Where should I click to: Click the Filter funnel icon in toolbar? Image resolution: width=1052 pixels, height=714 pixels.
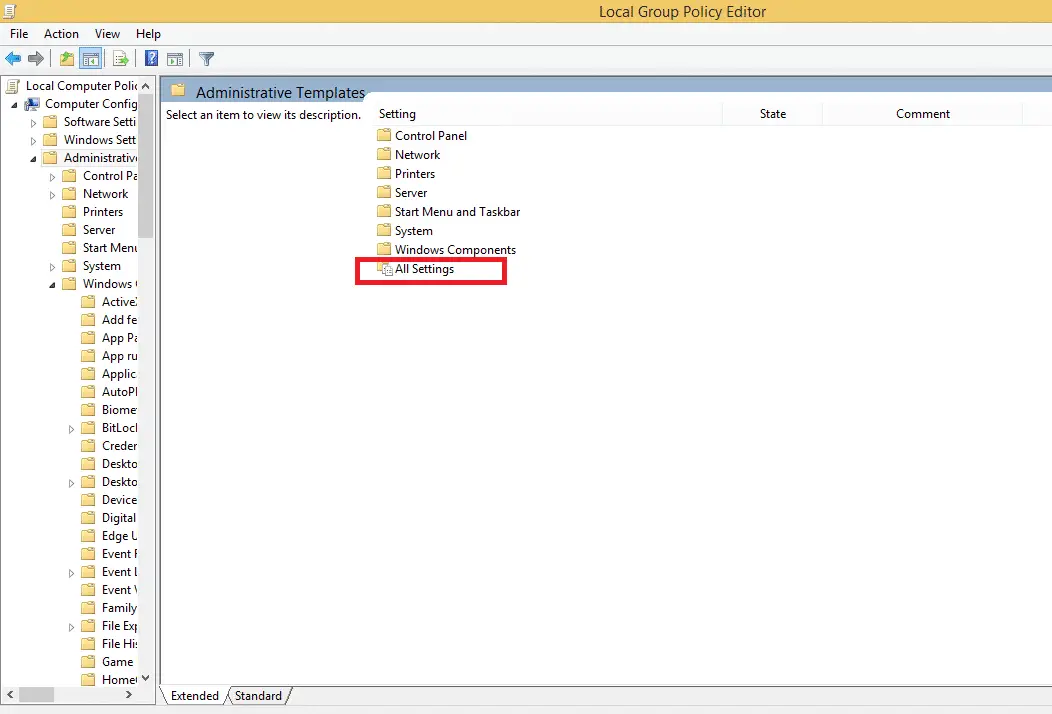(x=207, y=59)
